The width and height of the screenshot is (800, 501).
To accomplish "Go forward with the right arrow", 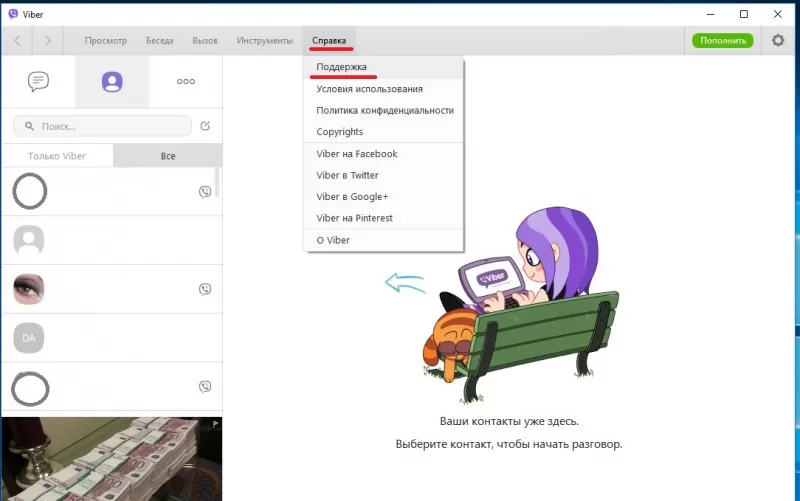I will point(47,40).
